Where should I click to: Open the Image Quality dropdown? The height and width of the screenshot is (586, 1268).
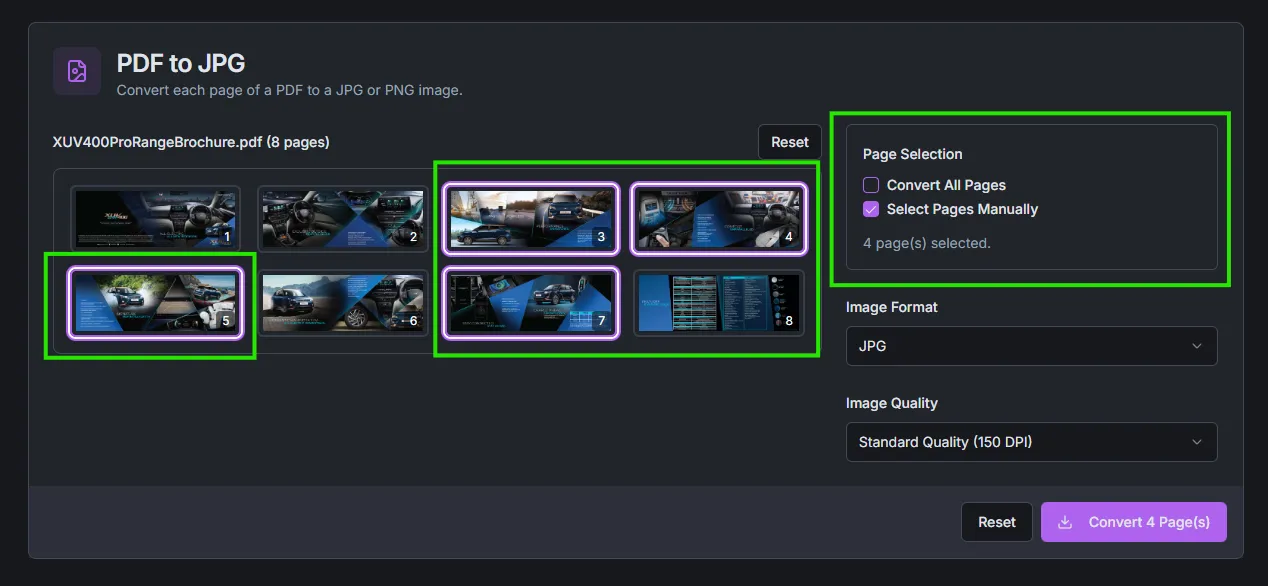pos(1031,442)
